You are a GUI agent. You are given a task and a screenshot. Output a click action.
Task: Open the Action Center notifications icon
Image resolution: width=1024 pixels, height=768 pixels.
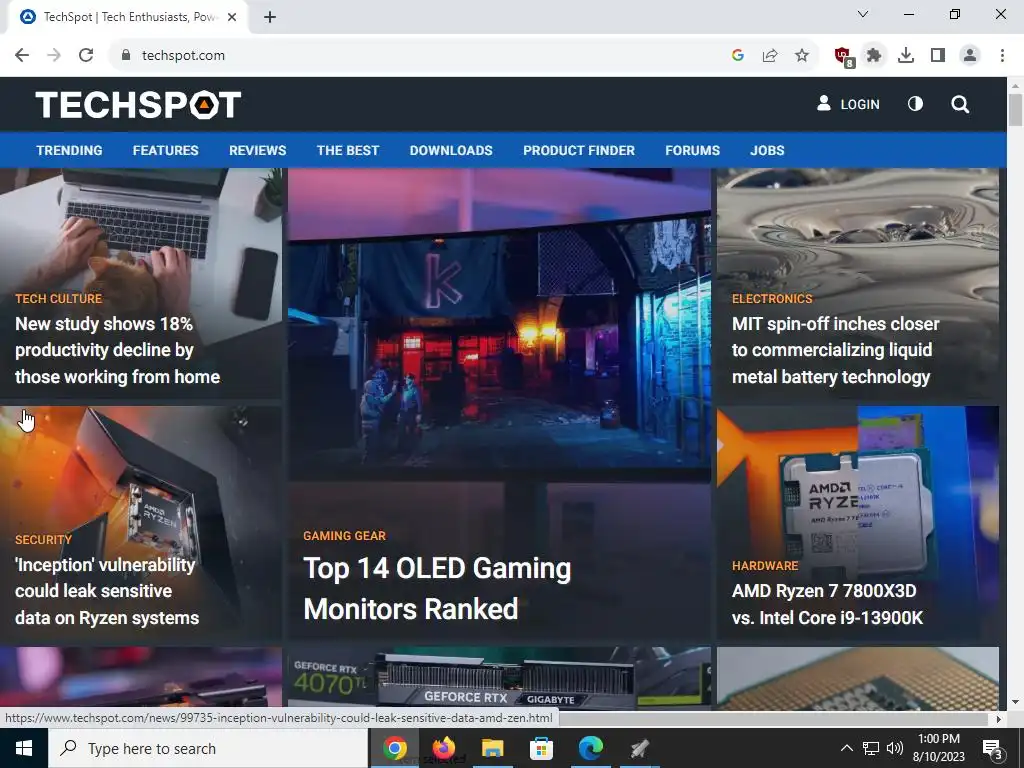(993, 750)
